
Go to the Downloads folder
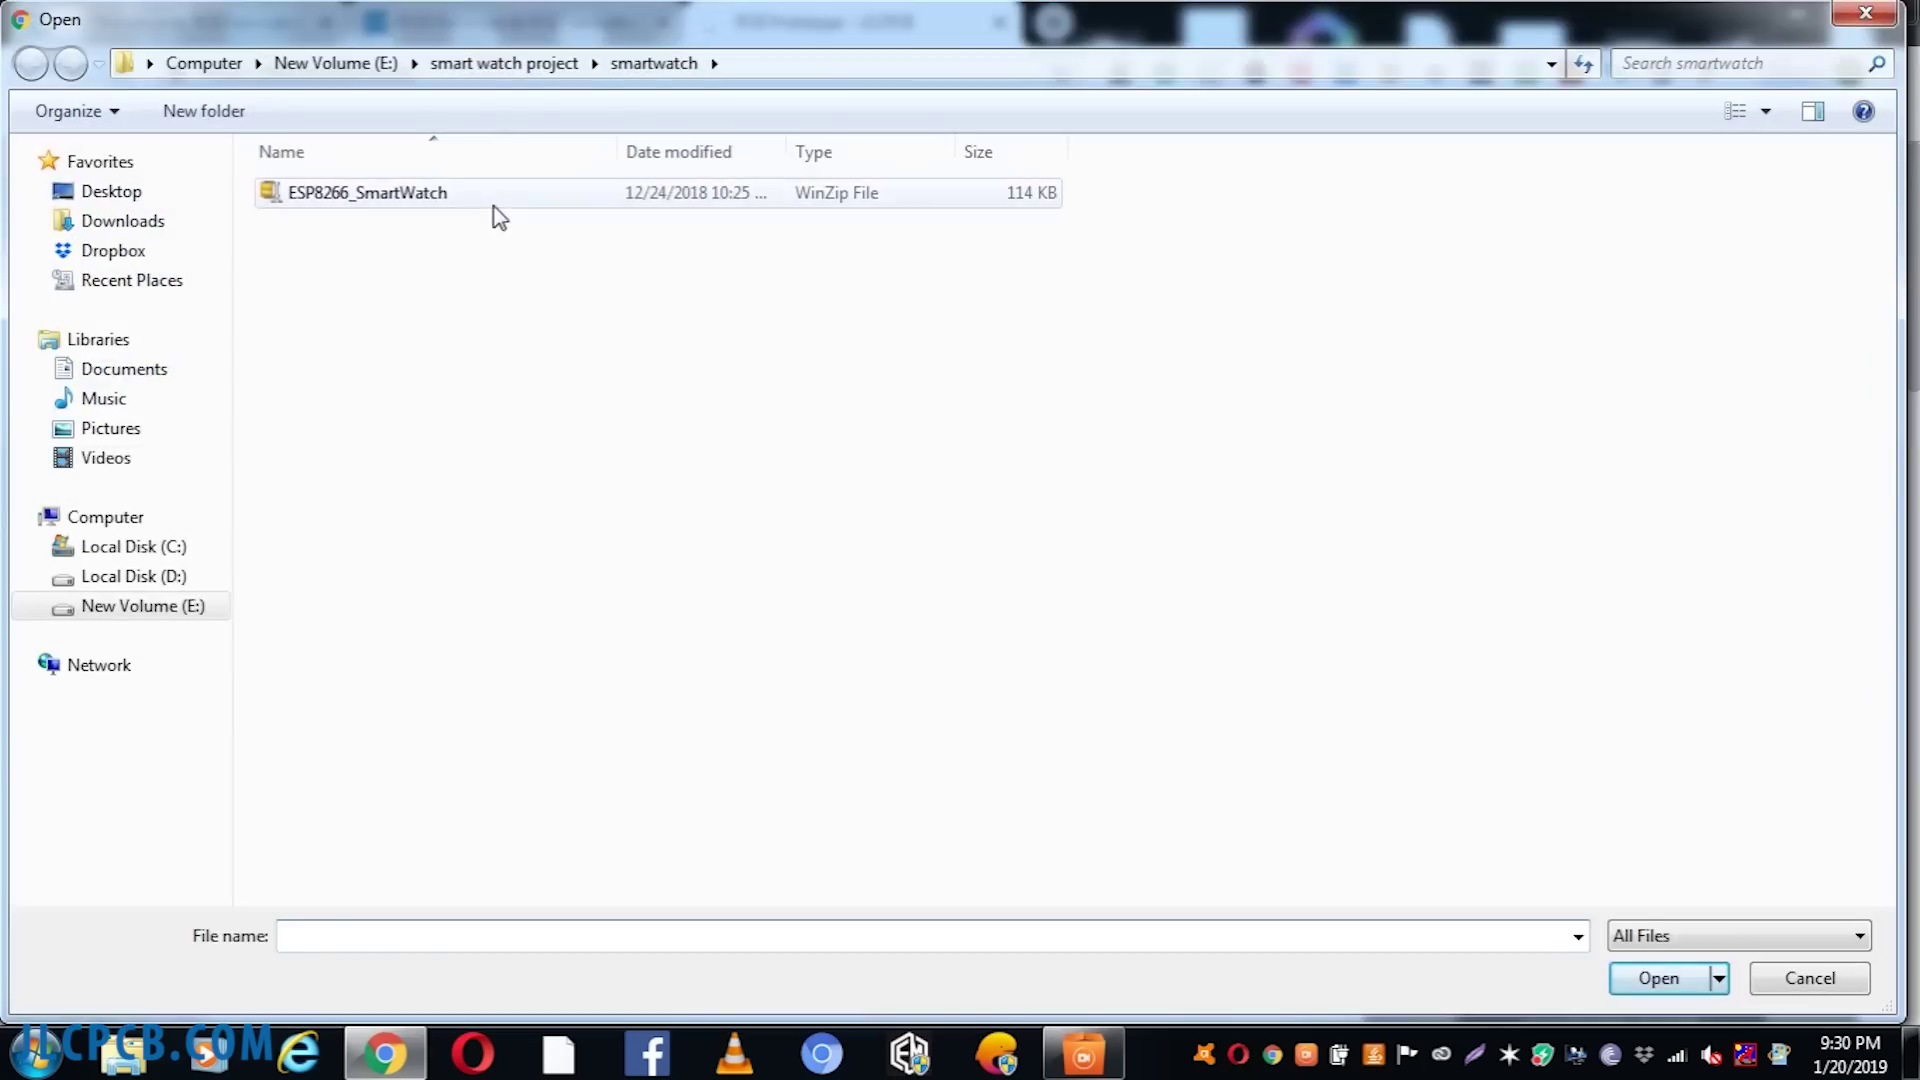coord(122,221)
